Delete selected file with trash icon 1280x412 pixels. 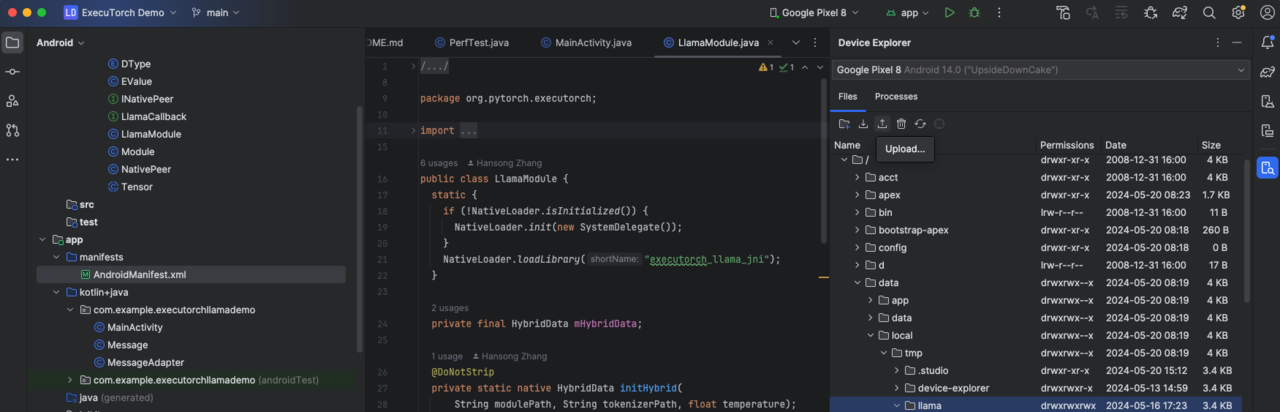[901, 123]
